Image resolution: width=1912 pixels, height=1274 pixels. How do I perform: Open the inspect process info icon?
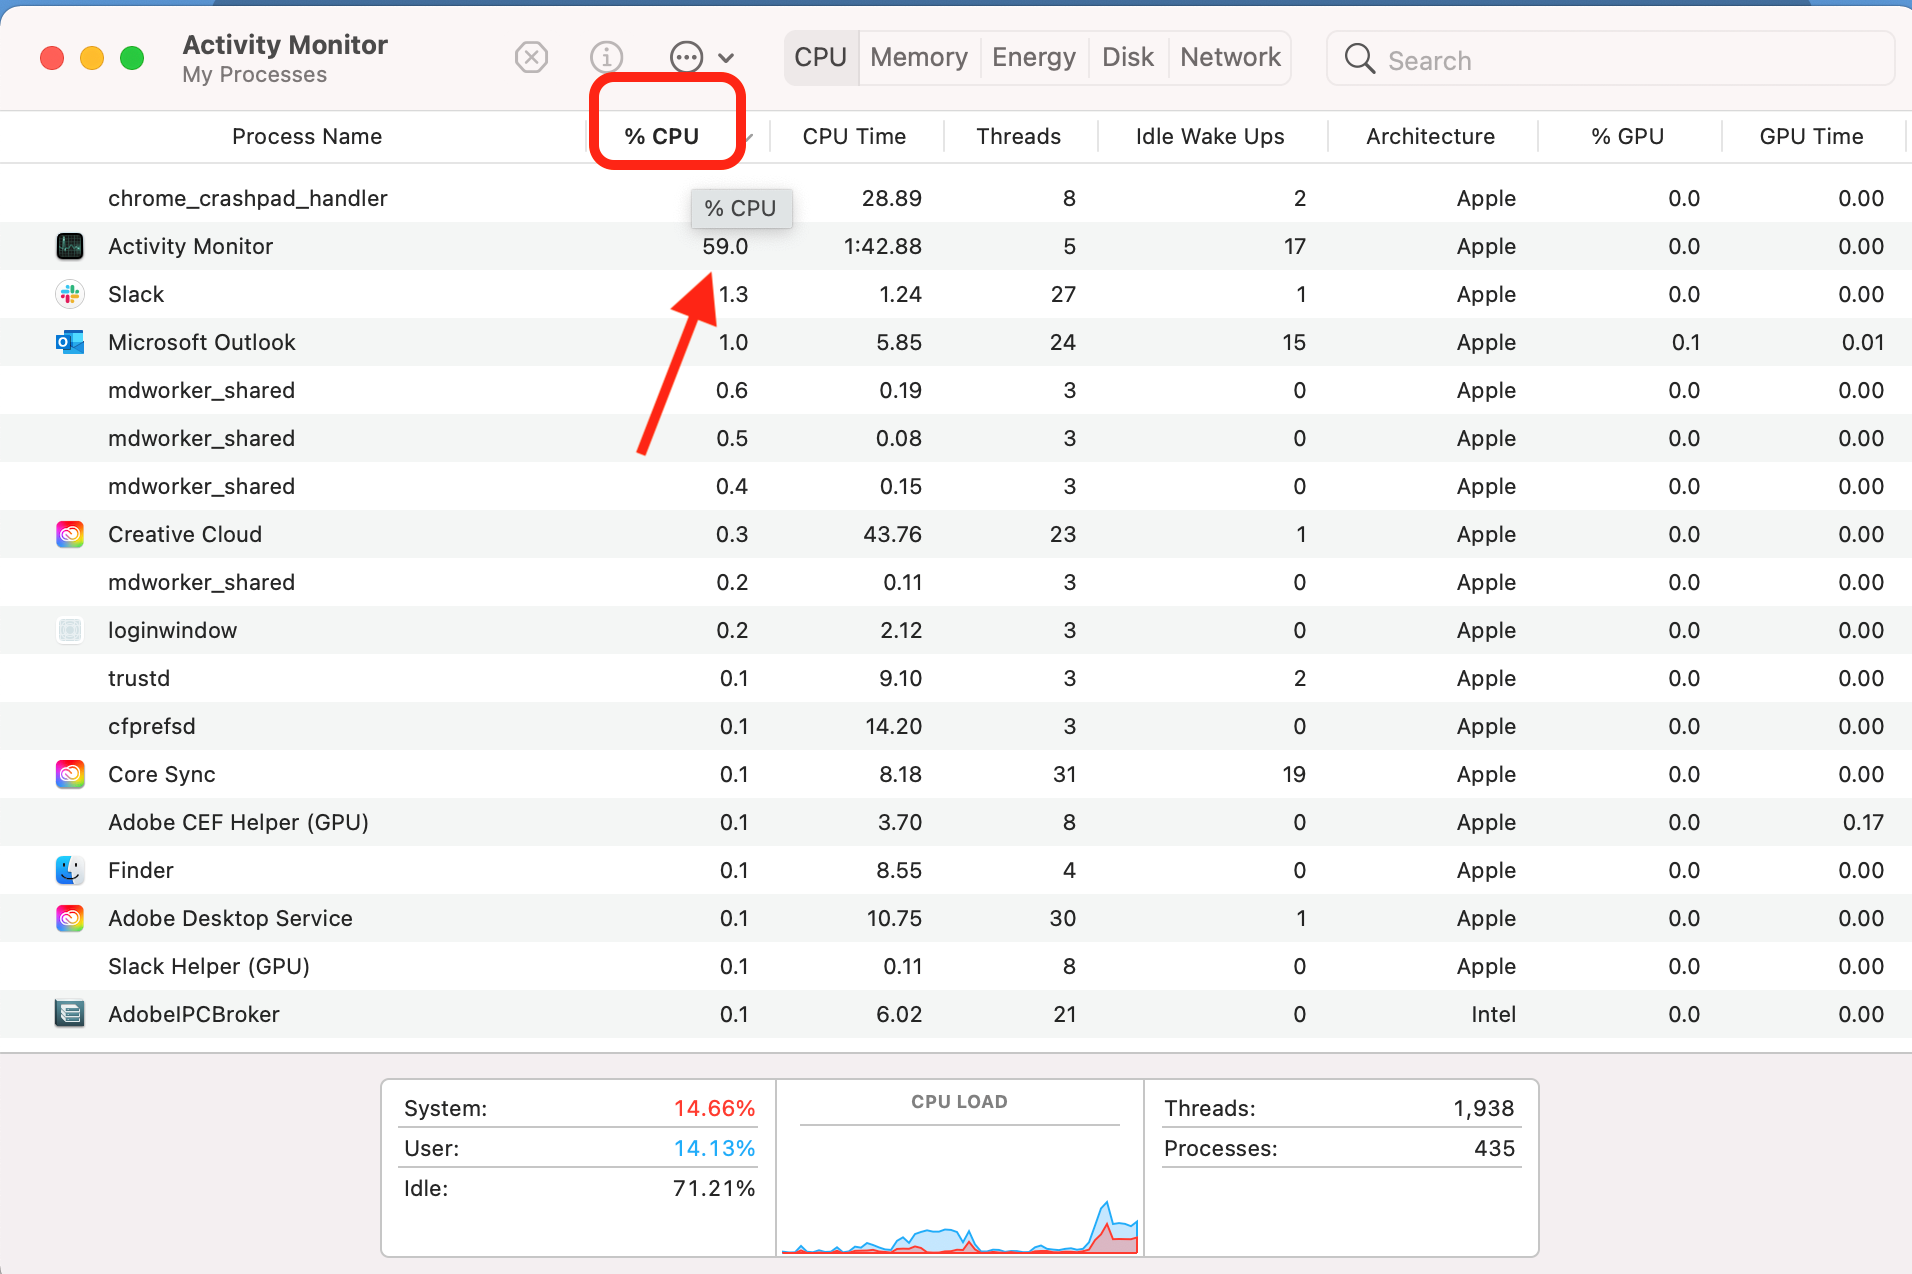606,57
